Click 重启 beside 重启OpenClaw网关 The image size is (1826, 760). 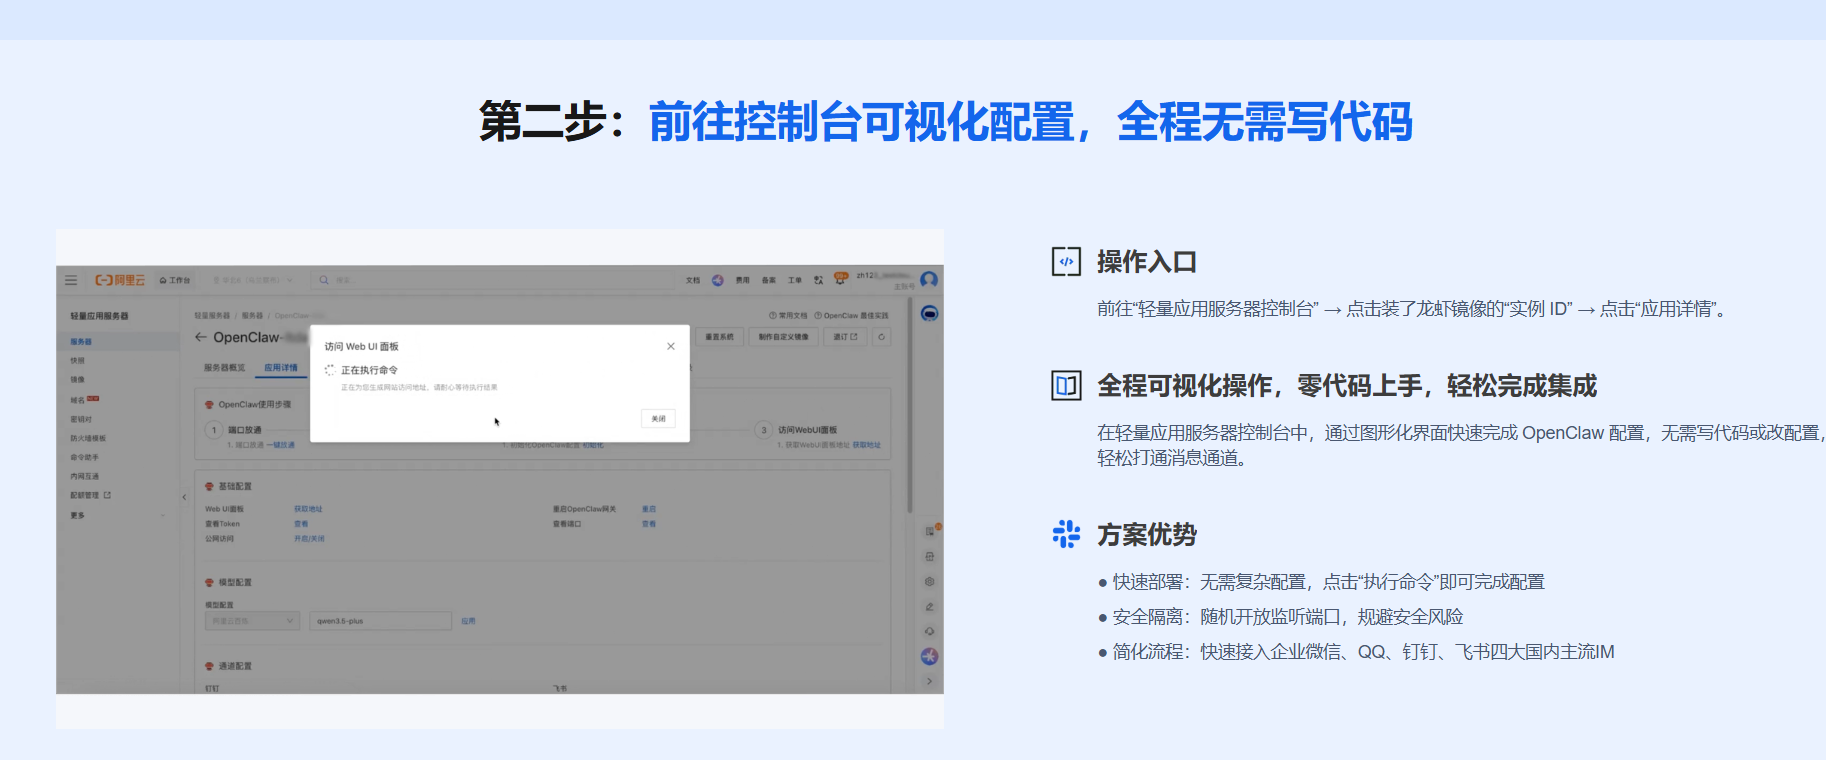coord(649,509)
